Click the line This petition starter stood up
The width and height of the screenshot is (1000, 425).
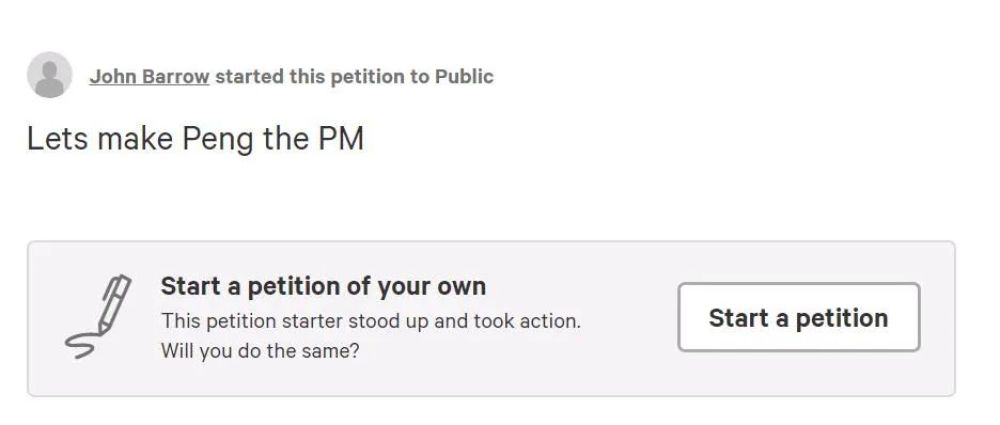370,322
